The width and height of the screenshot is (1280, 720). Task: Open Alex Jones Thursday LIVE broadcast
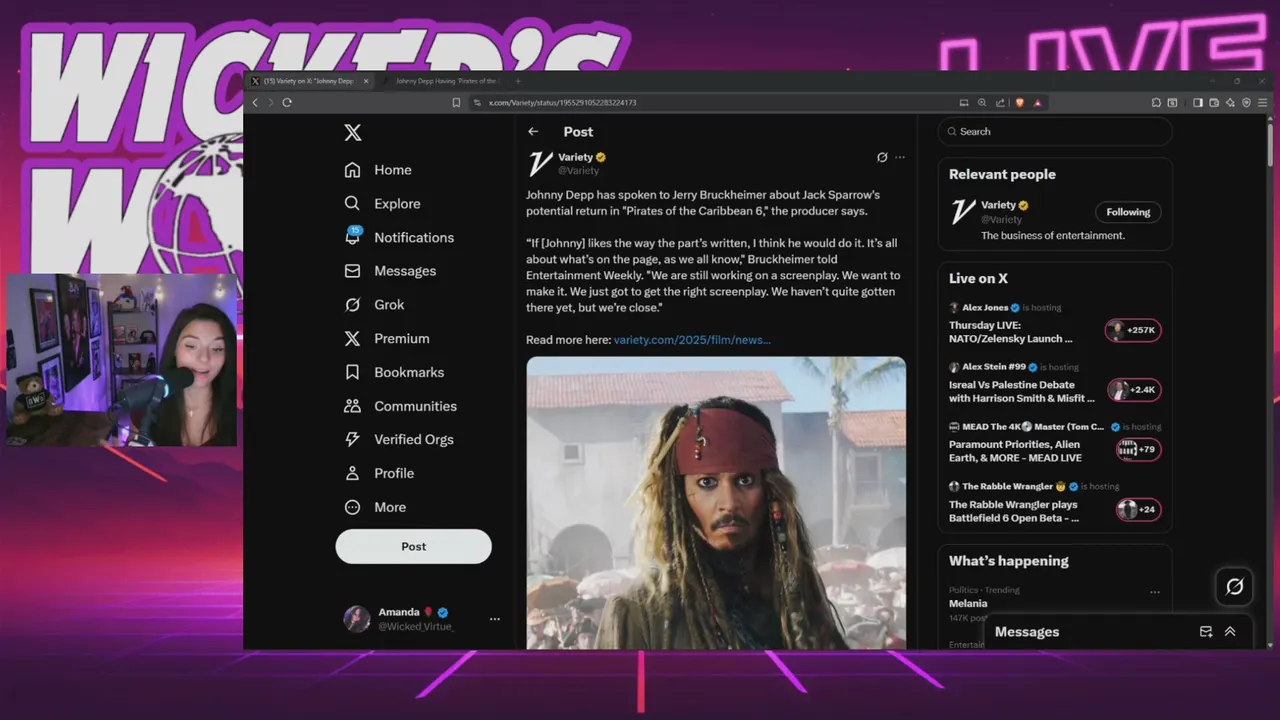coord(1011,332)
